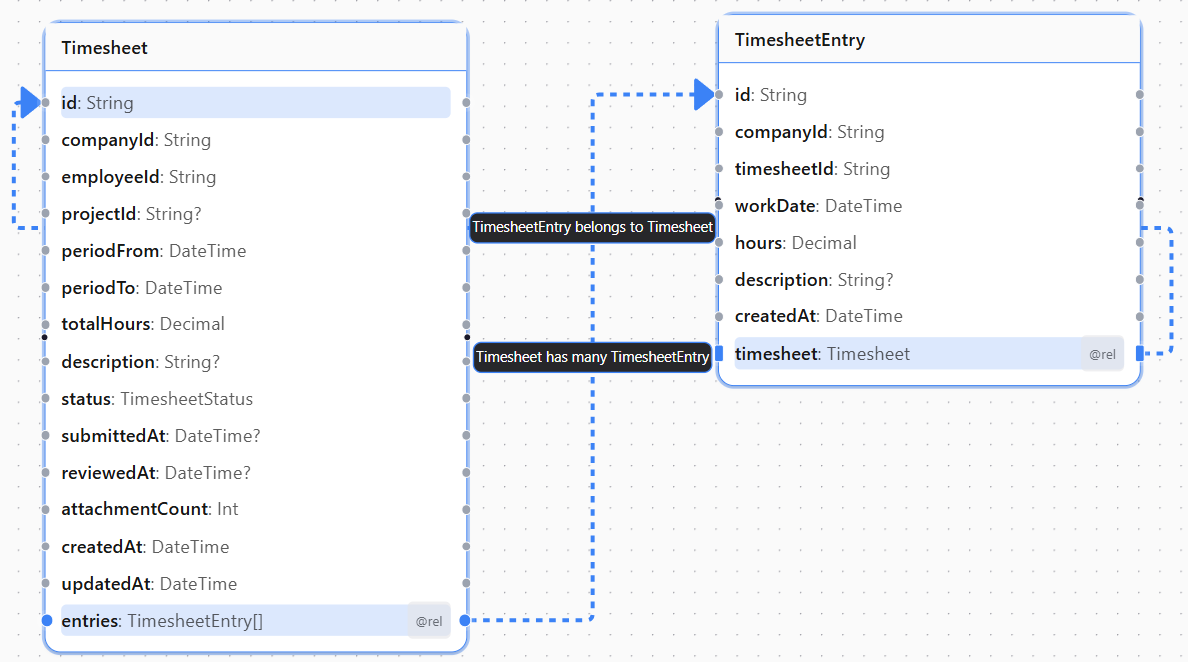
Task: Click left connector handle of timesheet relation row
Action: point(719,354)
